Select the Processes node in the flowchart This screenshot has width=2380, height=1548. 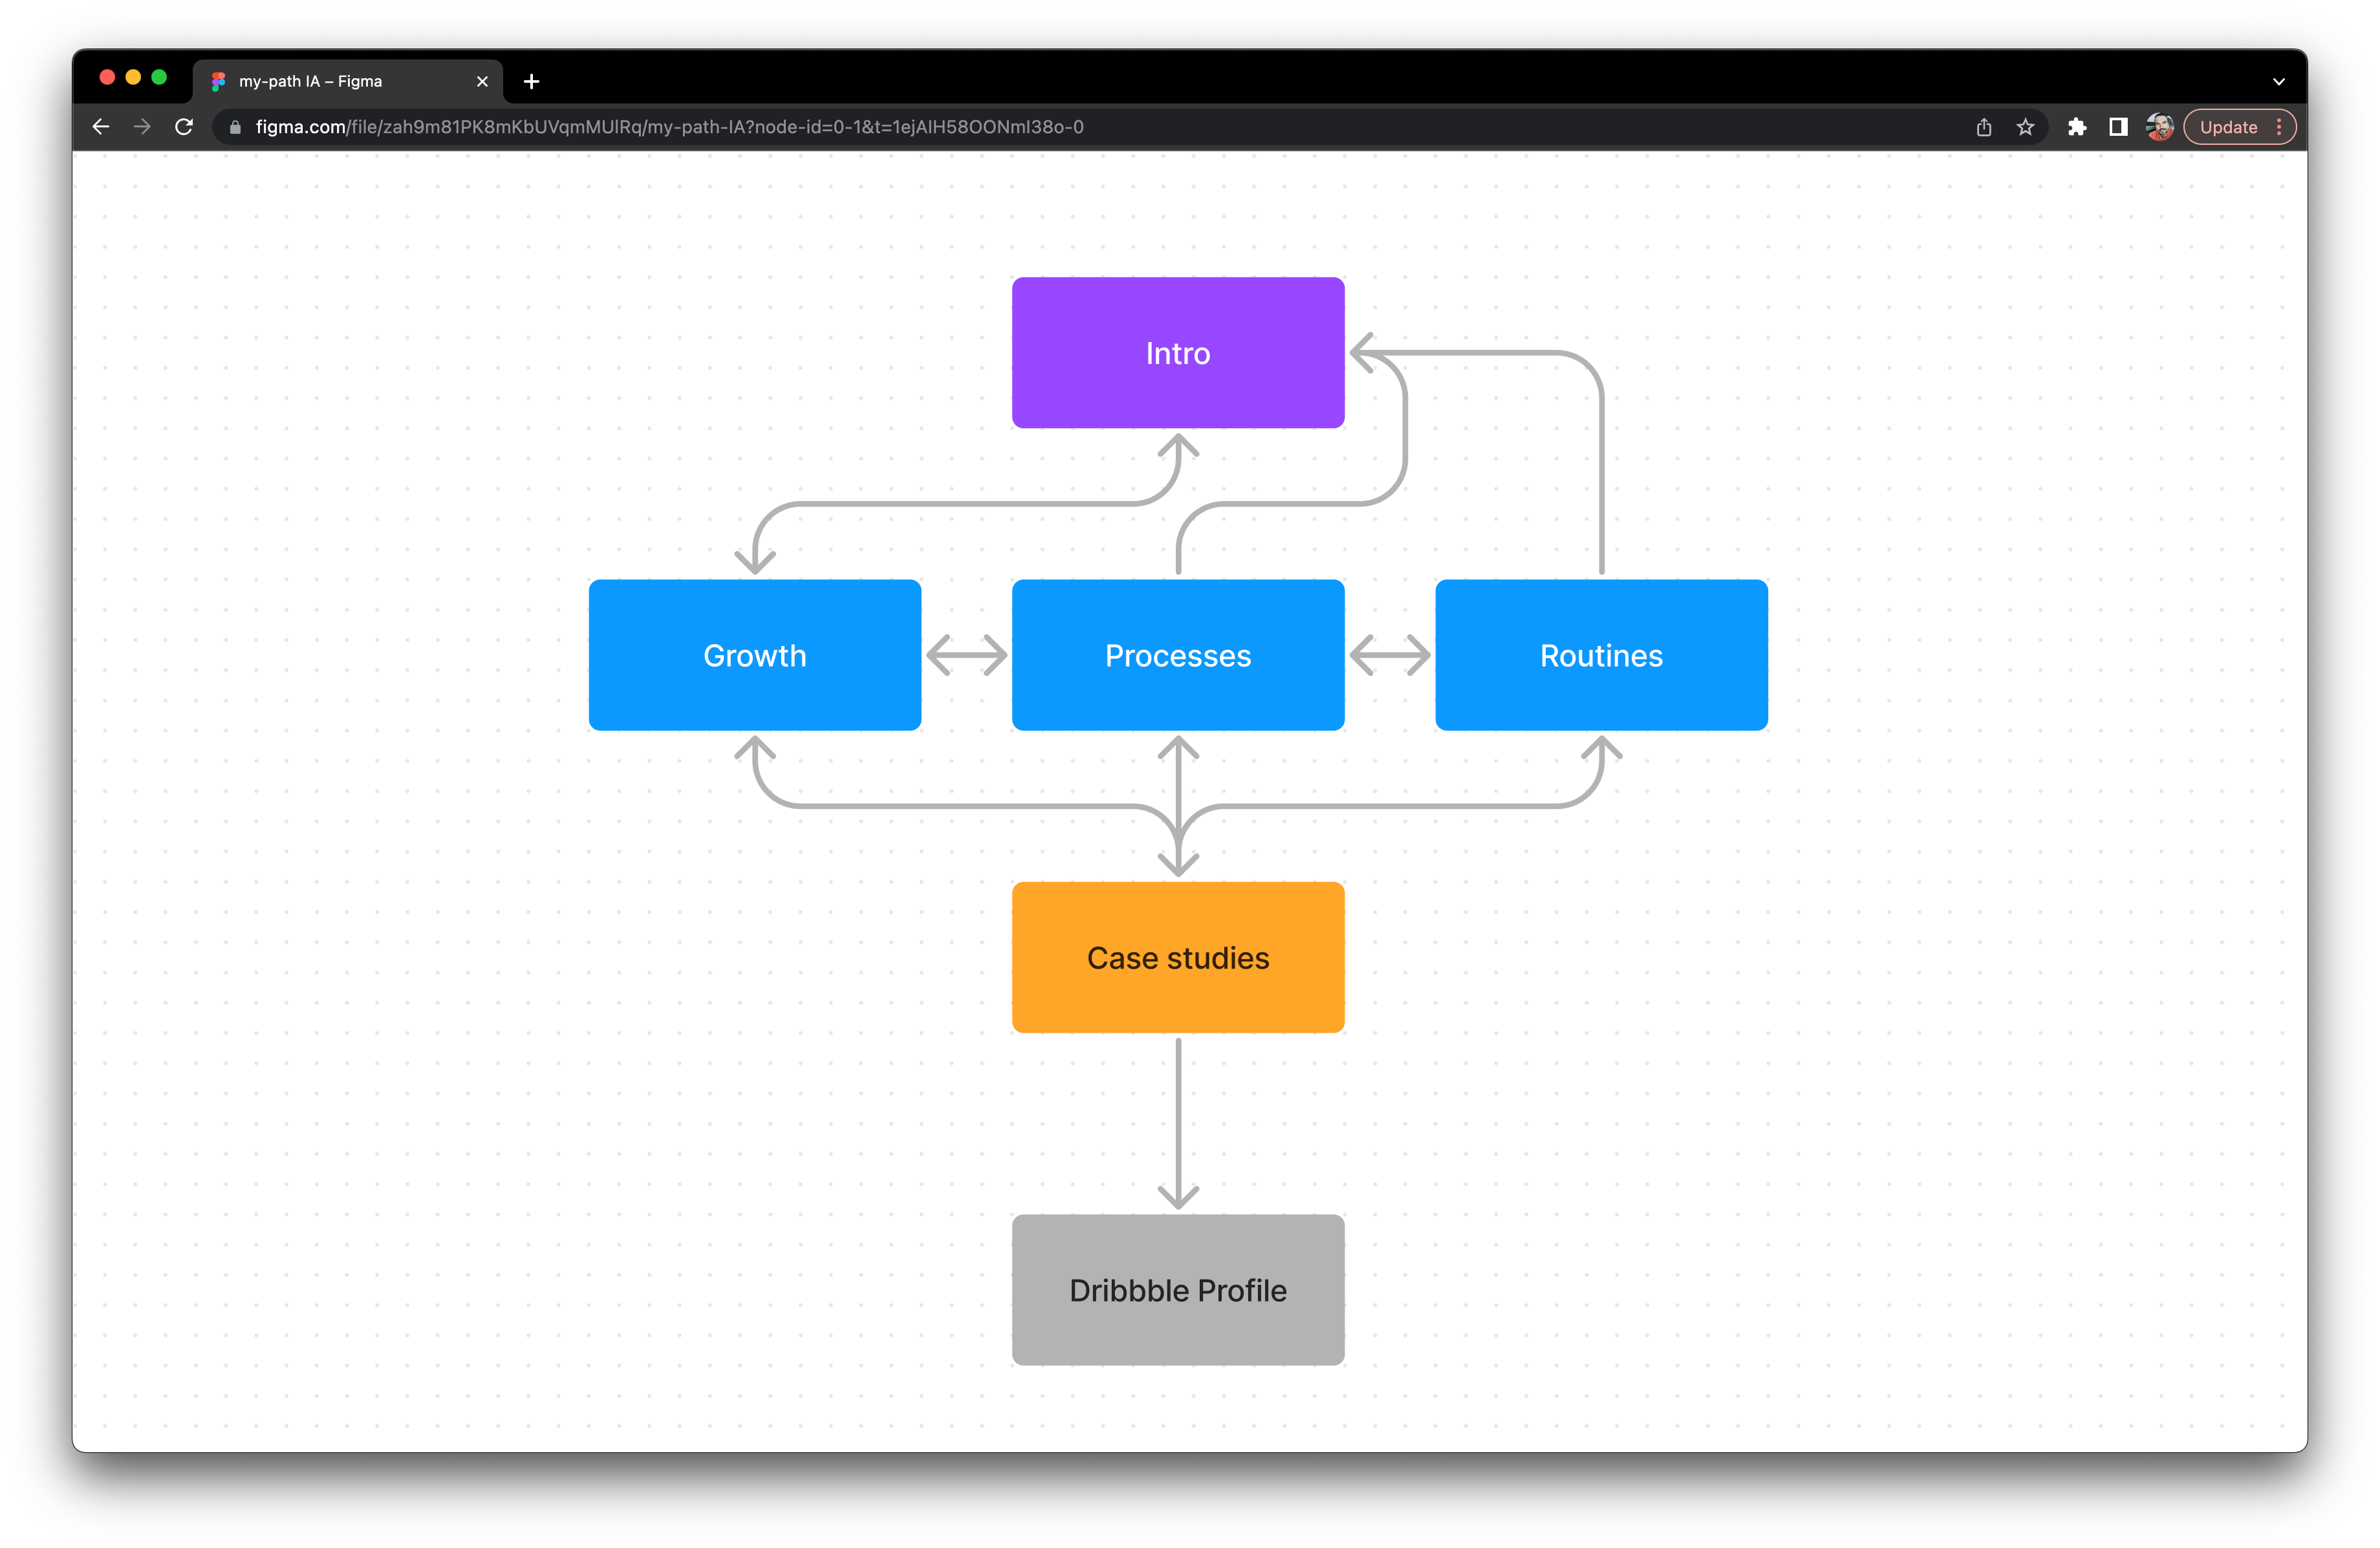point(1178,655)
